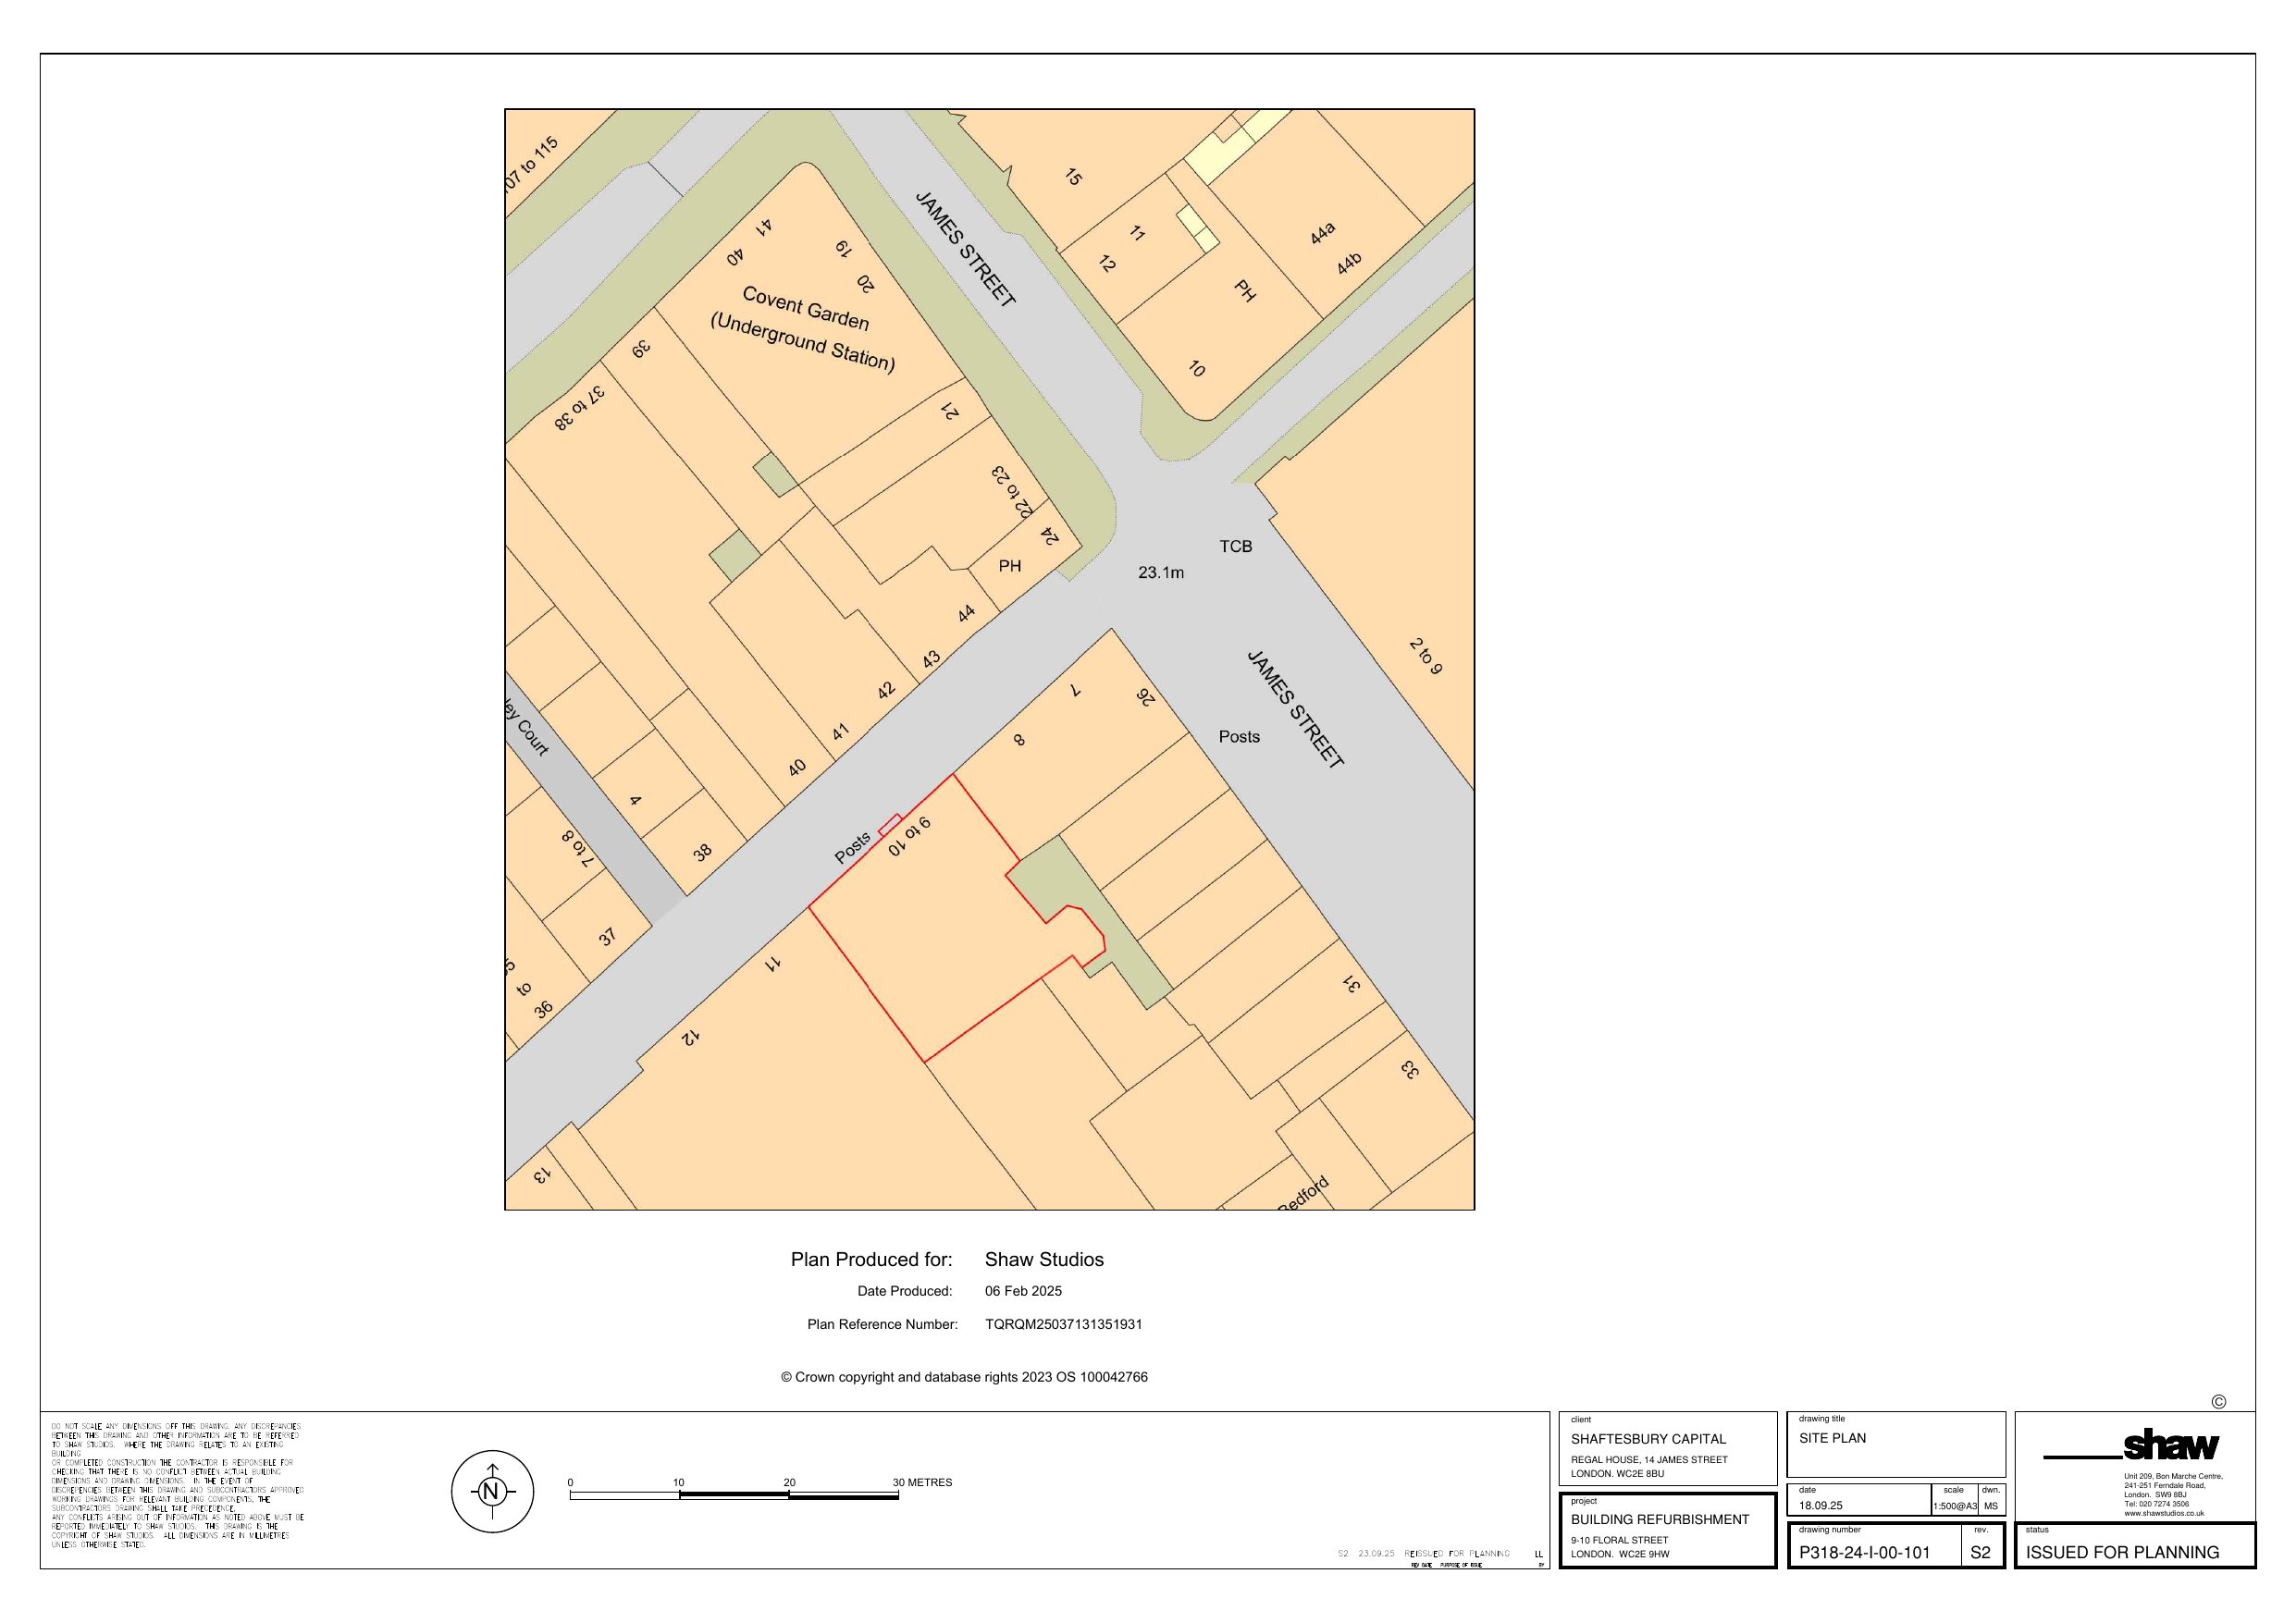Click the revision S2 cell

(x=1980, y=1553)
